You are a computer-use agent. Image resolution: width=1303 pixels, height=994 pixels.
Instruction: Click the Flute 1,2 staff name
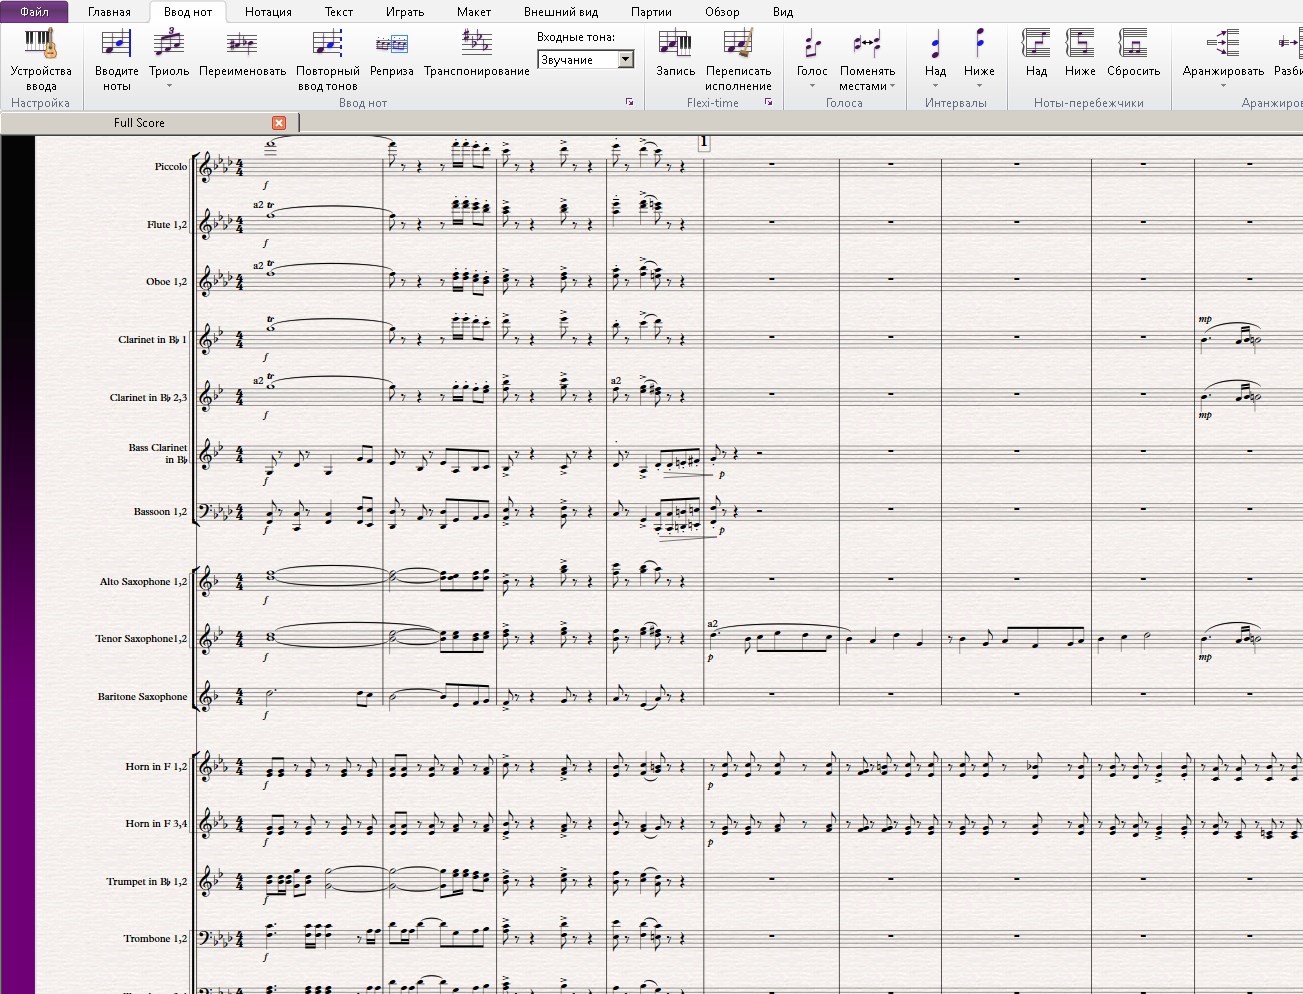pos(167,225)
